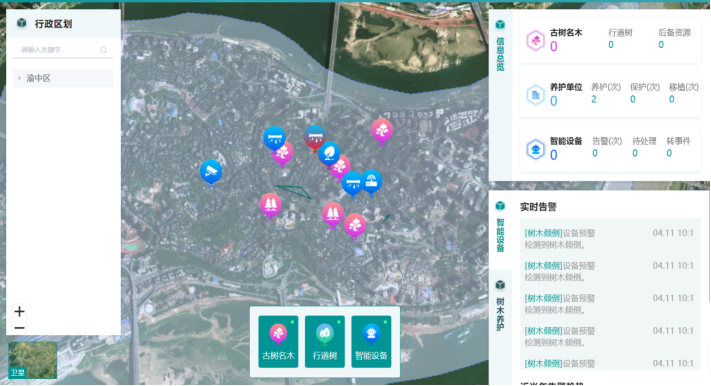Zoom out with the minus button
711x386 pixels.
coord(19,327)
